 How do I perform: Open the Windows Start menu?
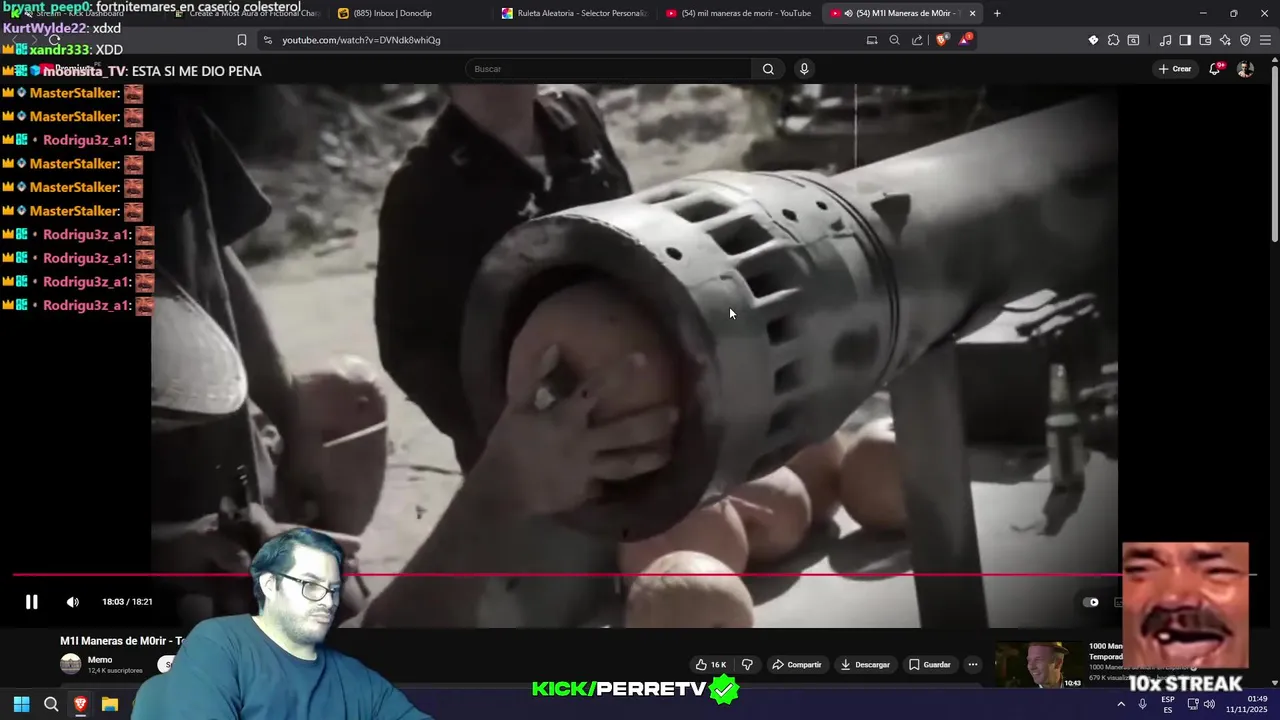click(21, 704)
